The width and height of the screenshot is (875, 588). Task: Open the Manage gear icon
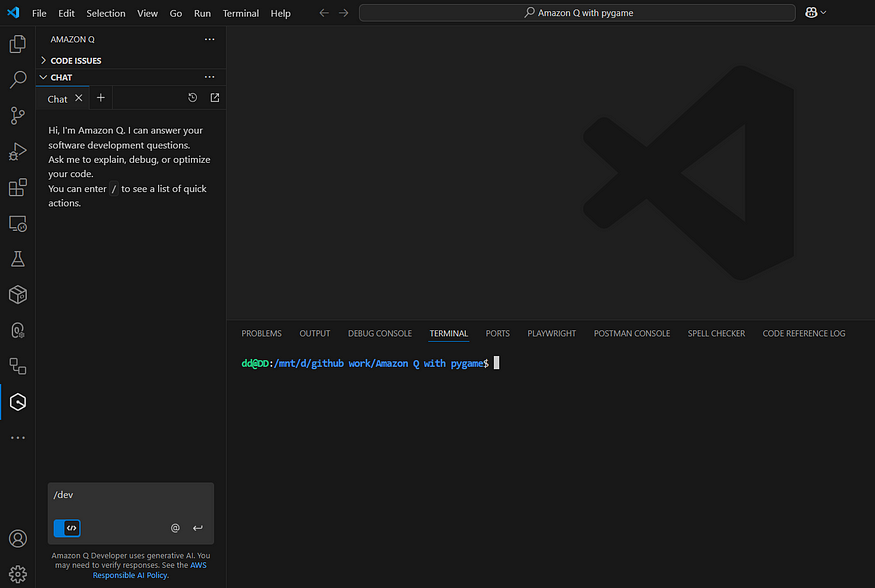18,574
